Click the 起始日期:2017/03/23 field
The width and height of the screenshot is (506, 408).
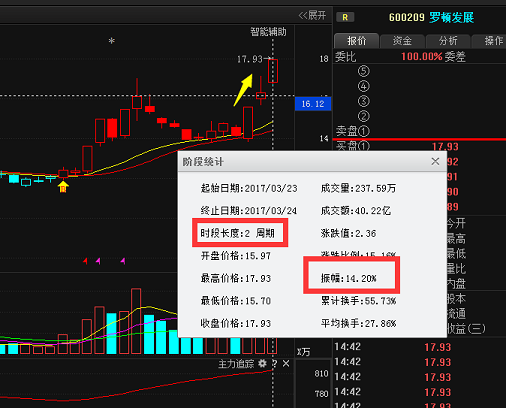click(x=249, y=188)
